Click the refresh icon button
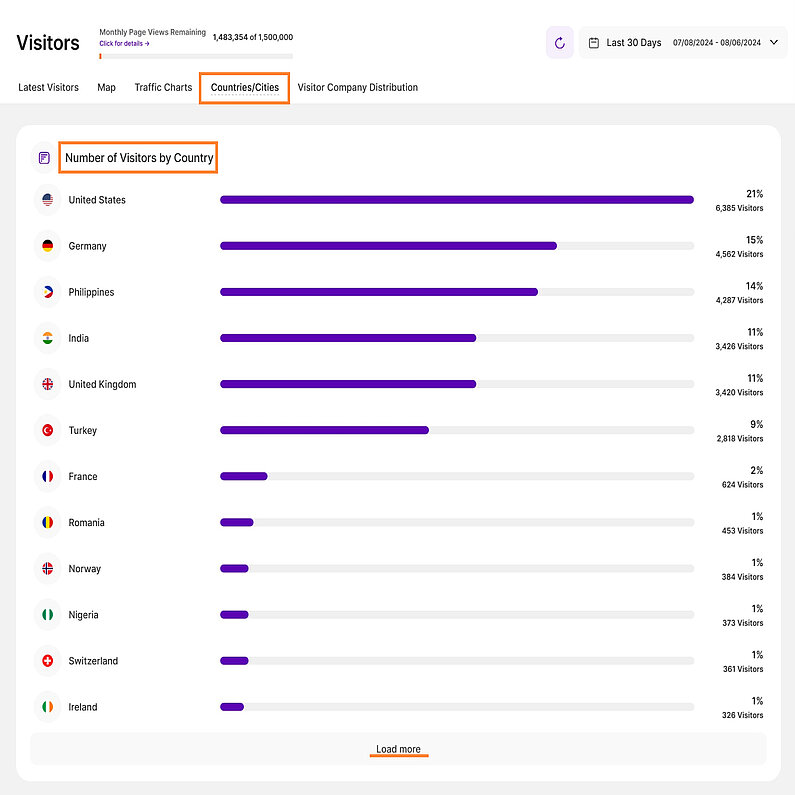The width and height of the screenshot is (795, 795). (559, 43)
